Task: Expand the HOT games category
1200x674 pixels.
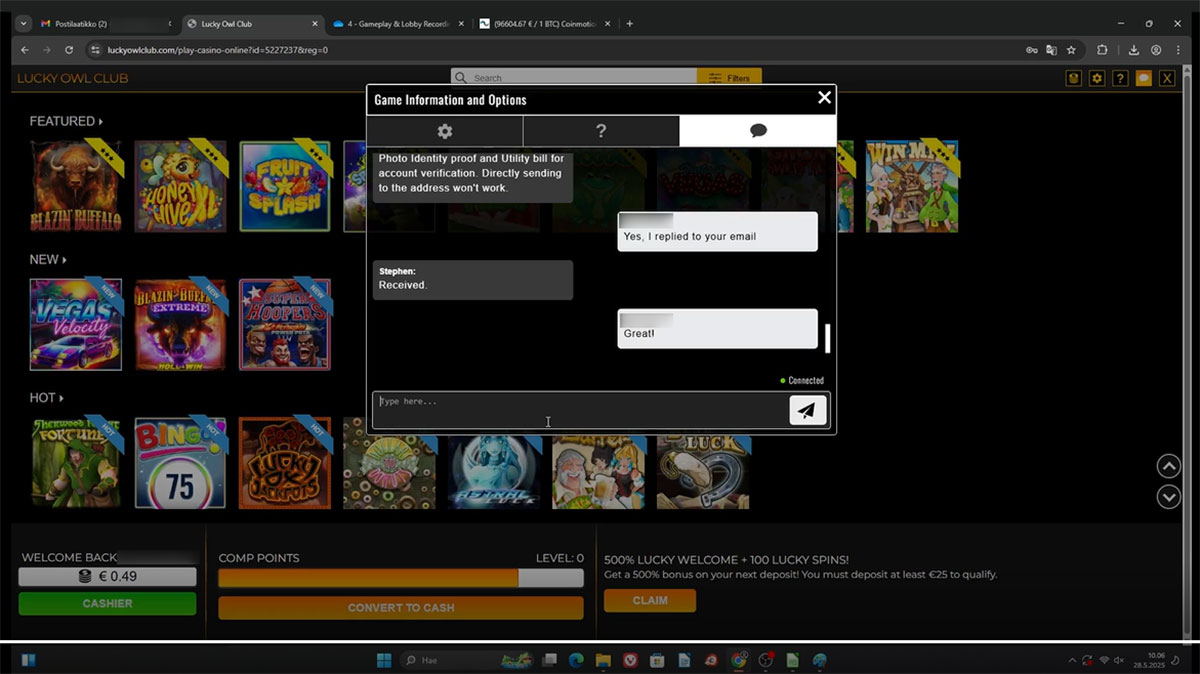Action: pyautogui.click(x=46, y=397)
